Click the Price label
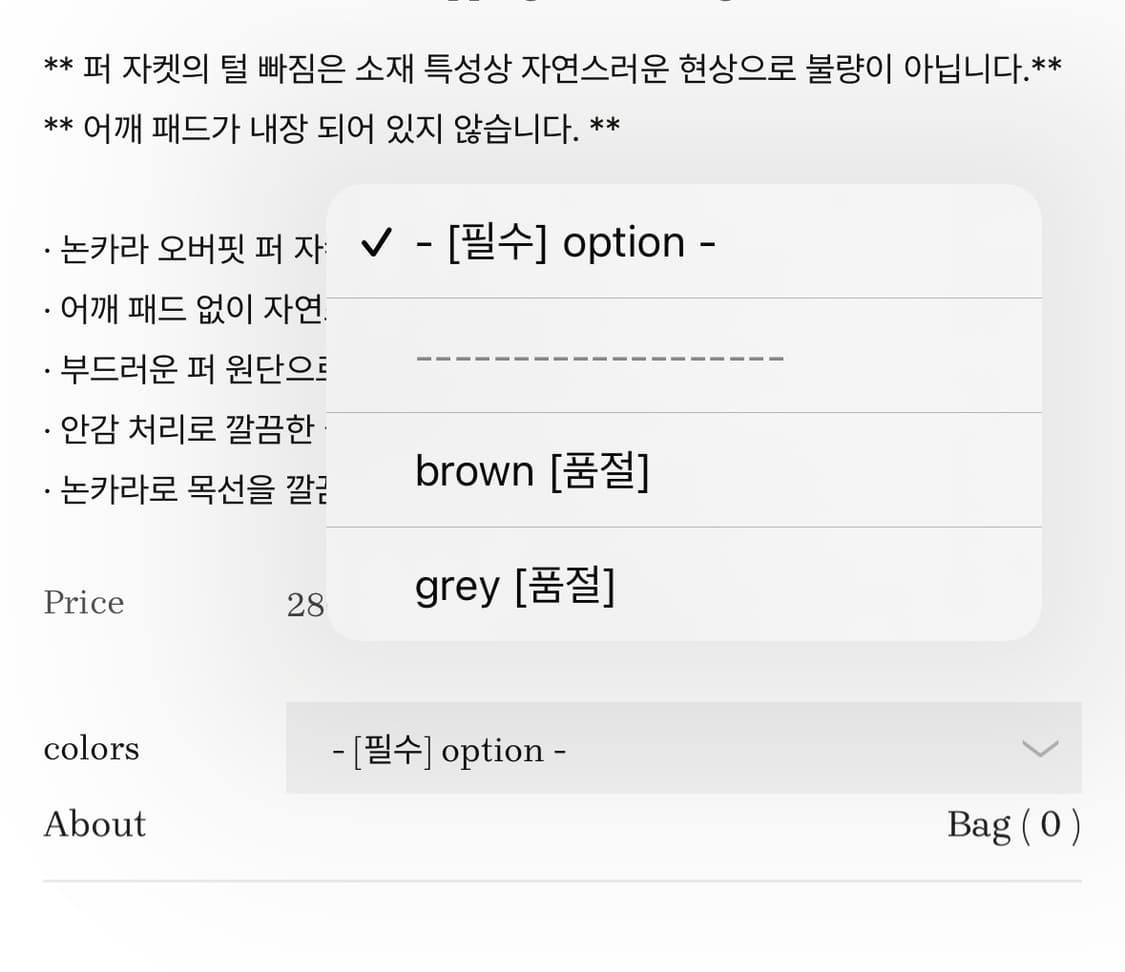Screen dimensions: 1125x972 [x=83, y=602]
